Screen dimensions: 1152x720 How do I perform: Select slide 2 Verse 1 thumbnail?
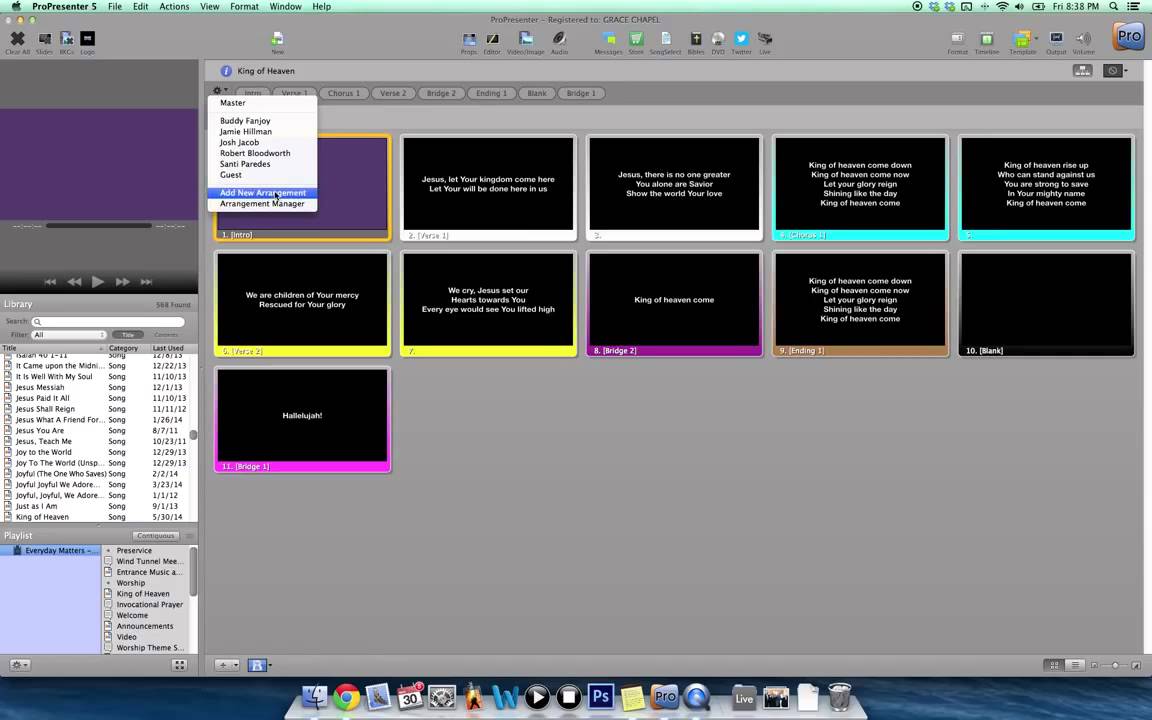[489, 187]
